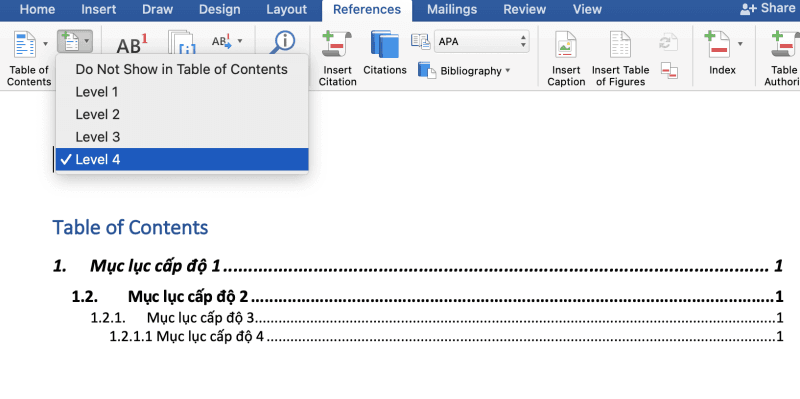Image resolution: width=800 pixels, height=399 pixels.
Task: Click the Add Text icon button
Action: pyautogui.click(x=75, y=41)
